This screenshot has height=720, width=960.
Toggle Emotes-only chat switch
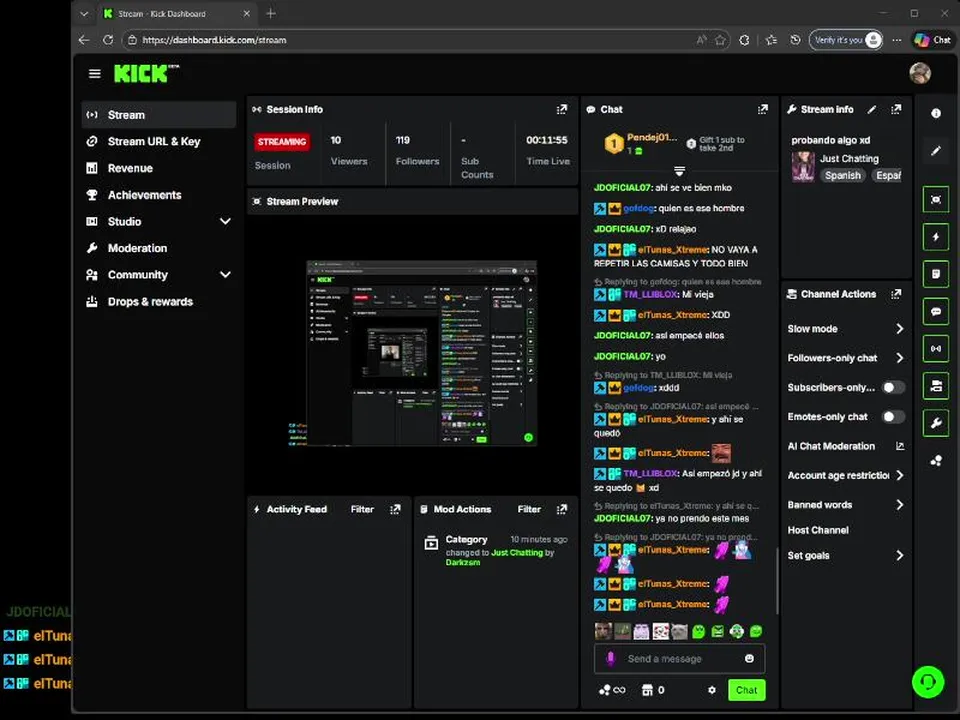click(x=893, y=417)
